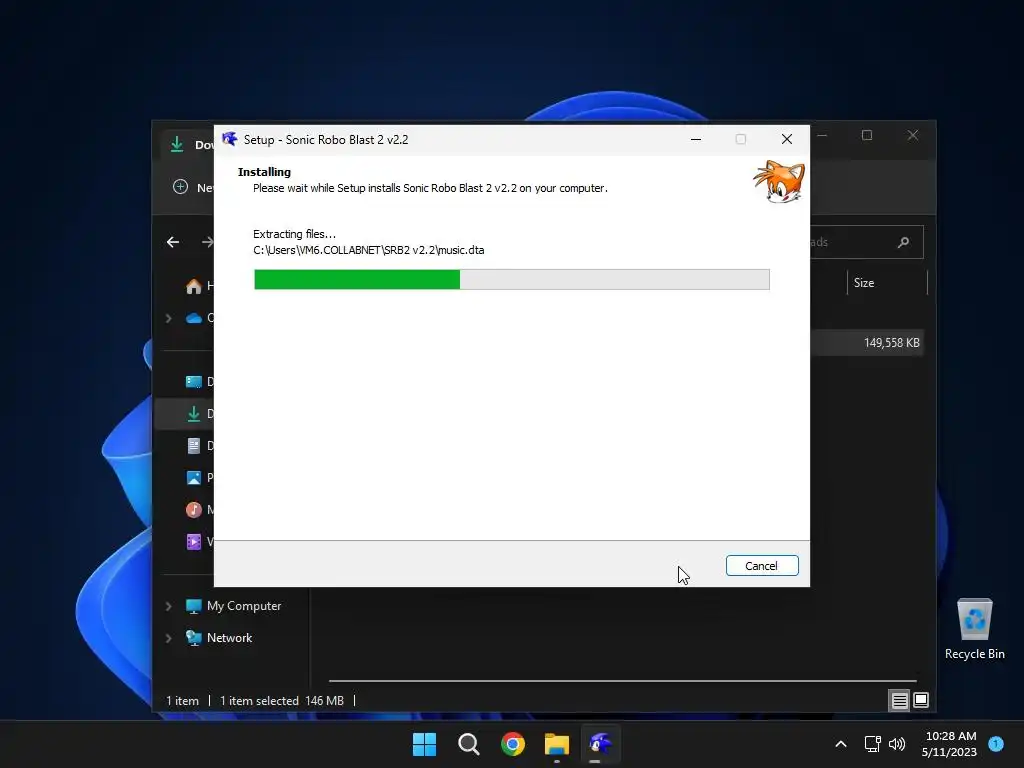The width and height of the screenshot is (1024, 768).
Task: Cancel the Sonic Robo Blast 2 installation
Action: 761,566
